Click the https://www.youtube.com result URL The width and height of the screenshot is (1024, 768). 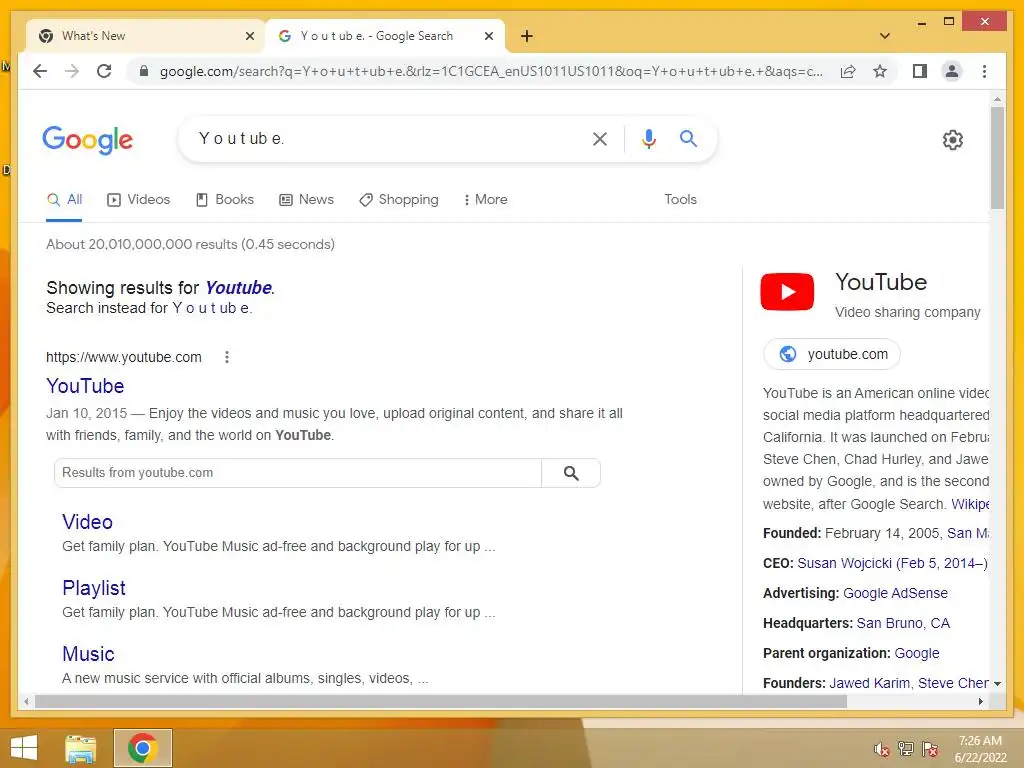(123, 357)
